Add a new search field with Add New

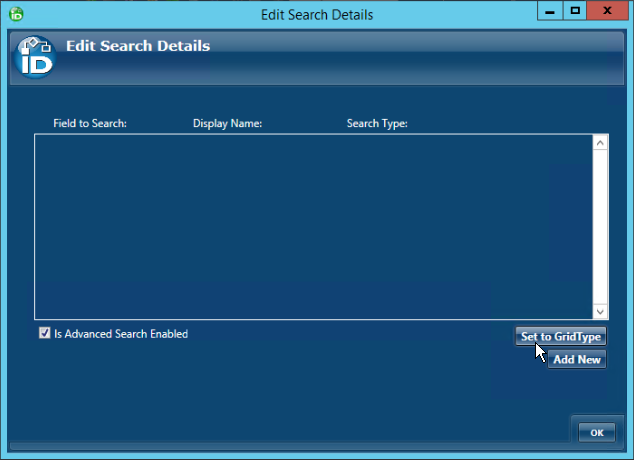577,359
